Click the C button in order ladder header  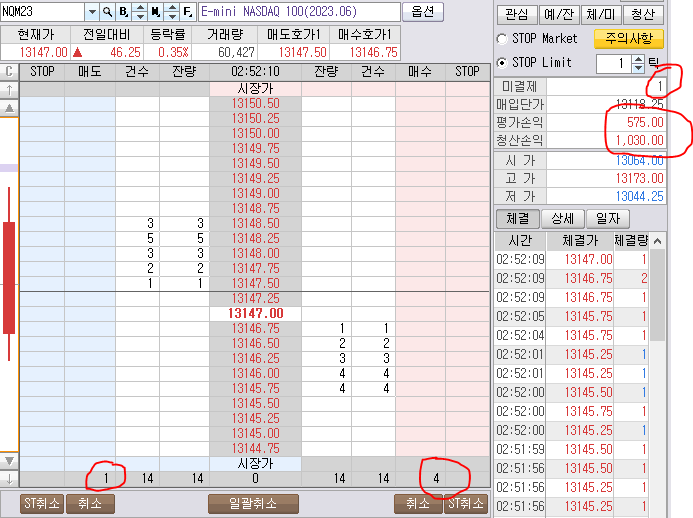[9, 71]
